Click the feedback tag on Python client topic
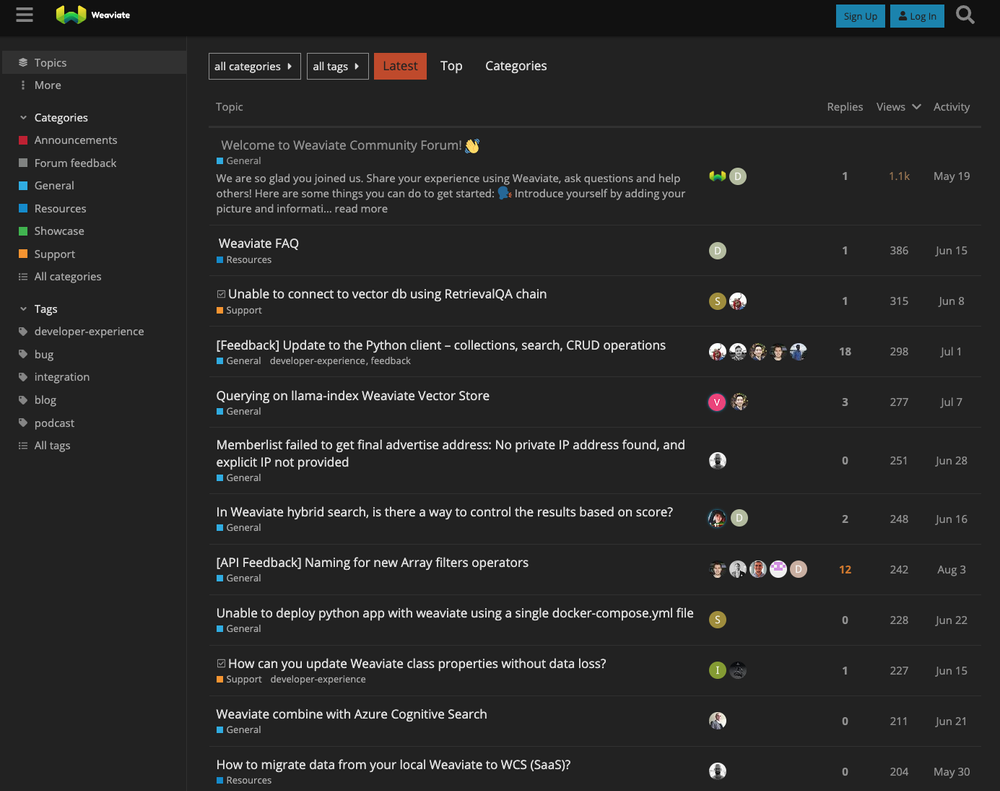Screen dimensions: 1000x791 [x=390, y=361]
